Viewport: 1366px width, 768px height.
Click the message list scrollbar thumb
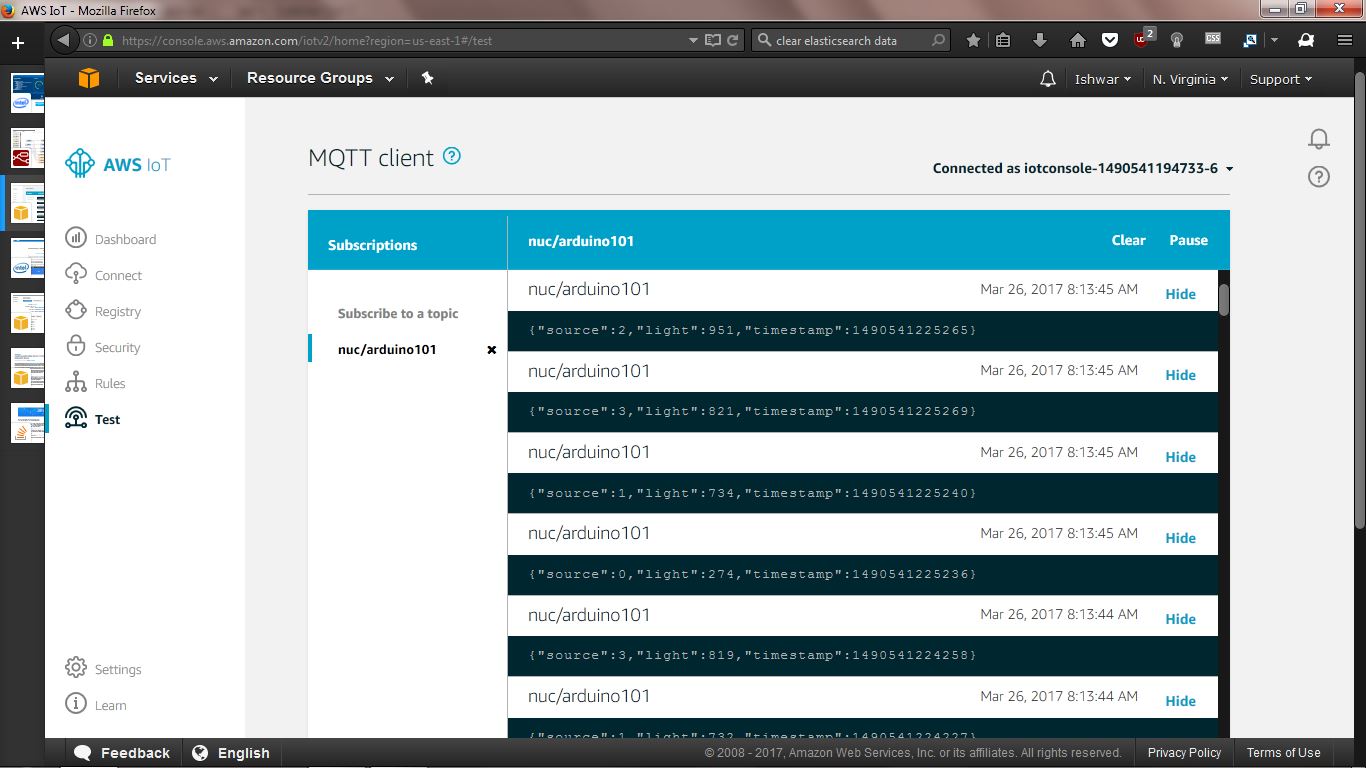(1224, 299)
